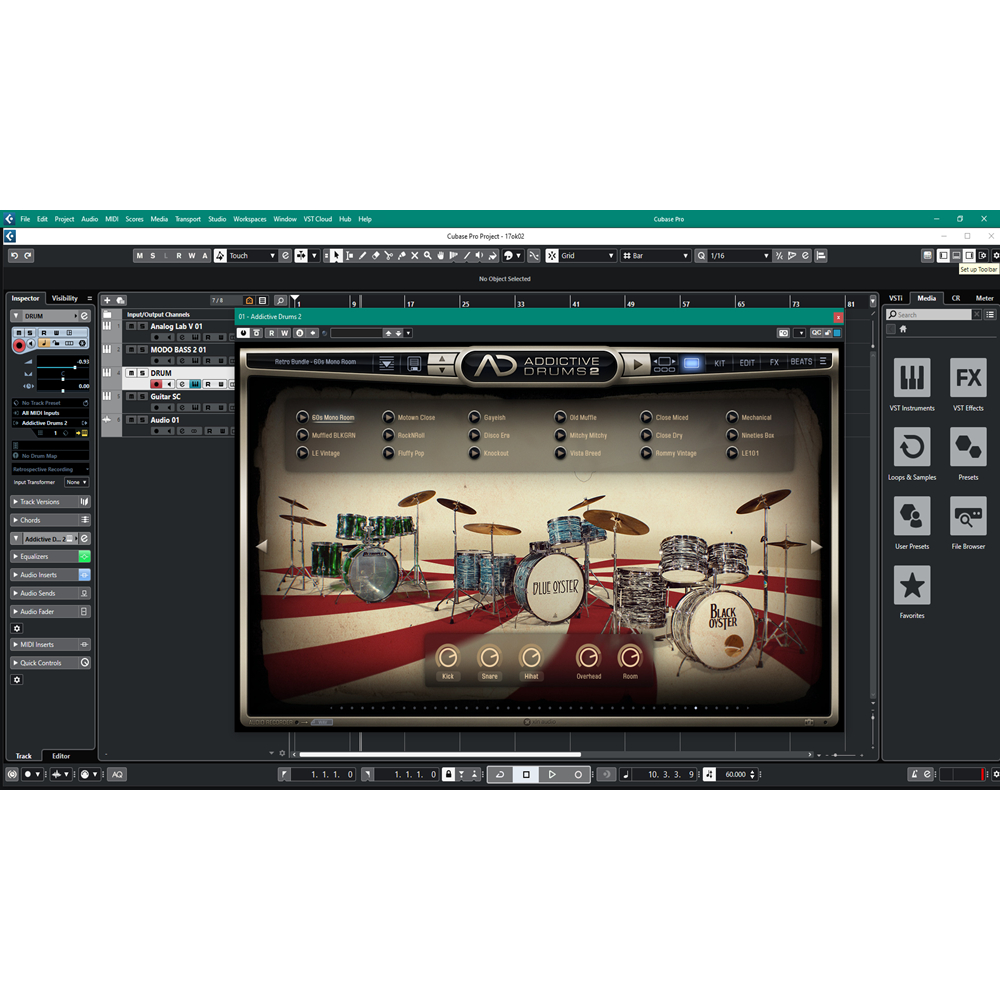Screen dimensions: 1000x1000
Task: Load the Nineties Box preset
Action: [x=750, y=436]
